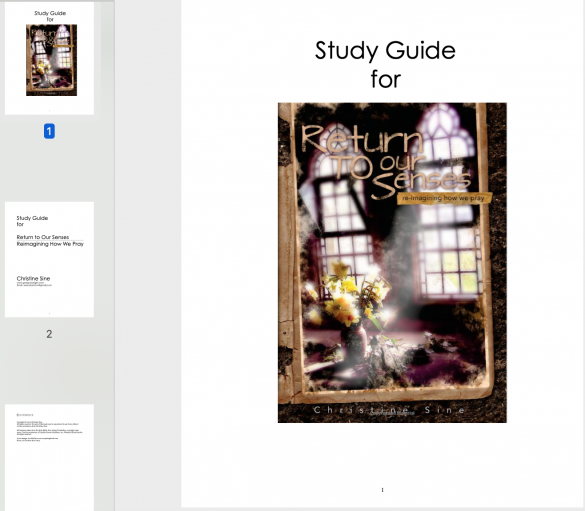Open the page 2 thumbnail
The image size is (585, 511).
click(49, 260)
